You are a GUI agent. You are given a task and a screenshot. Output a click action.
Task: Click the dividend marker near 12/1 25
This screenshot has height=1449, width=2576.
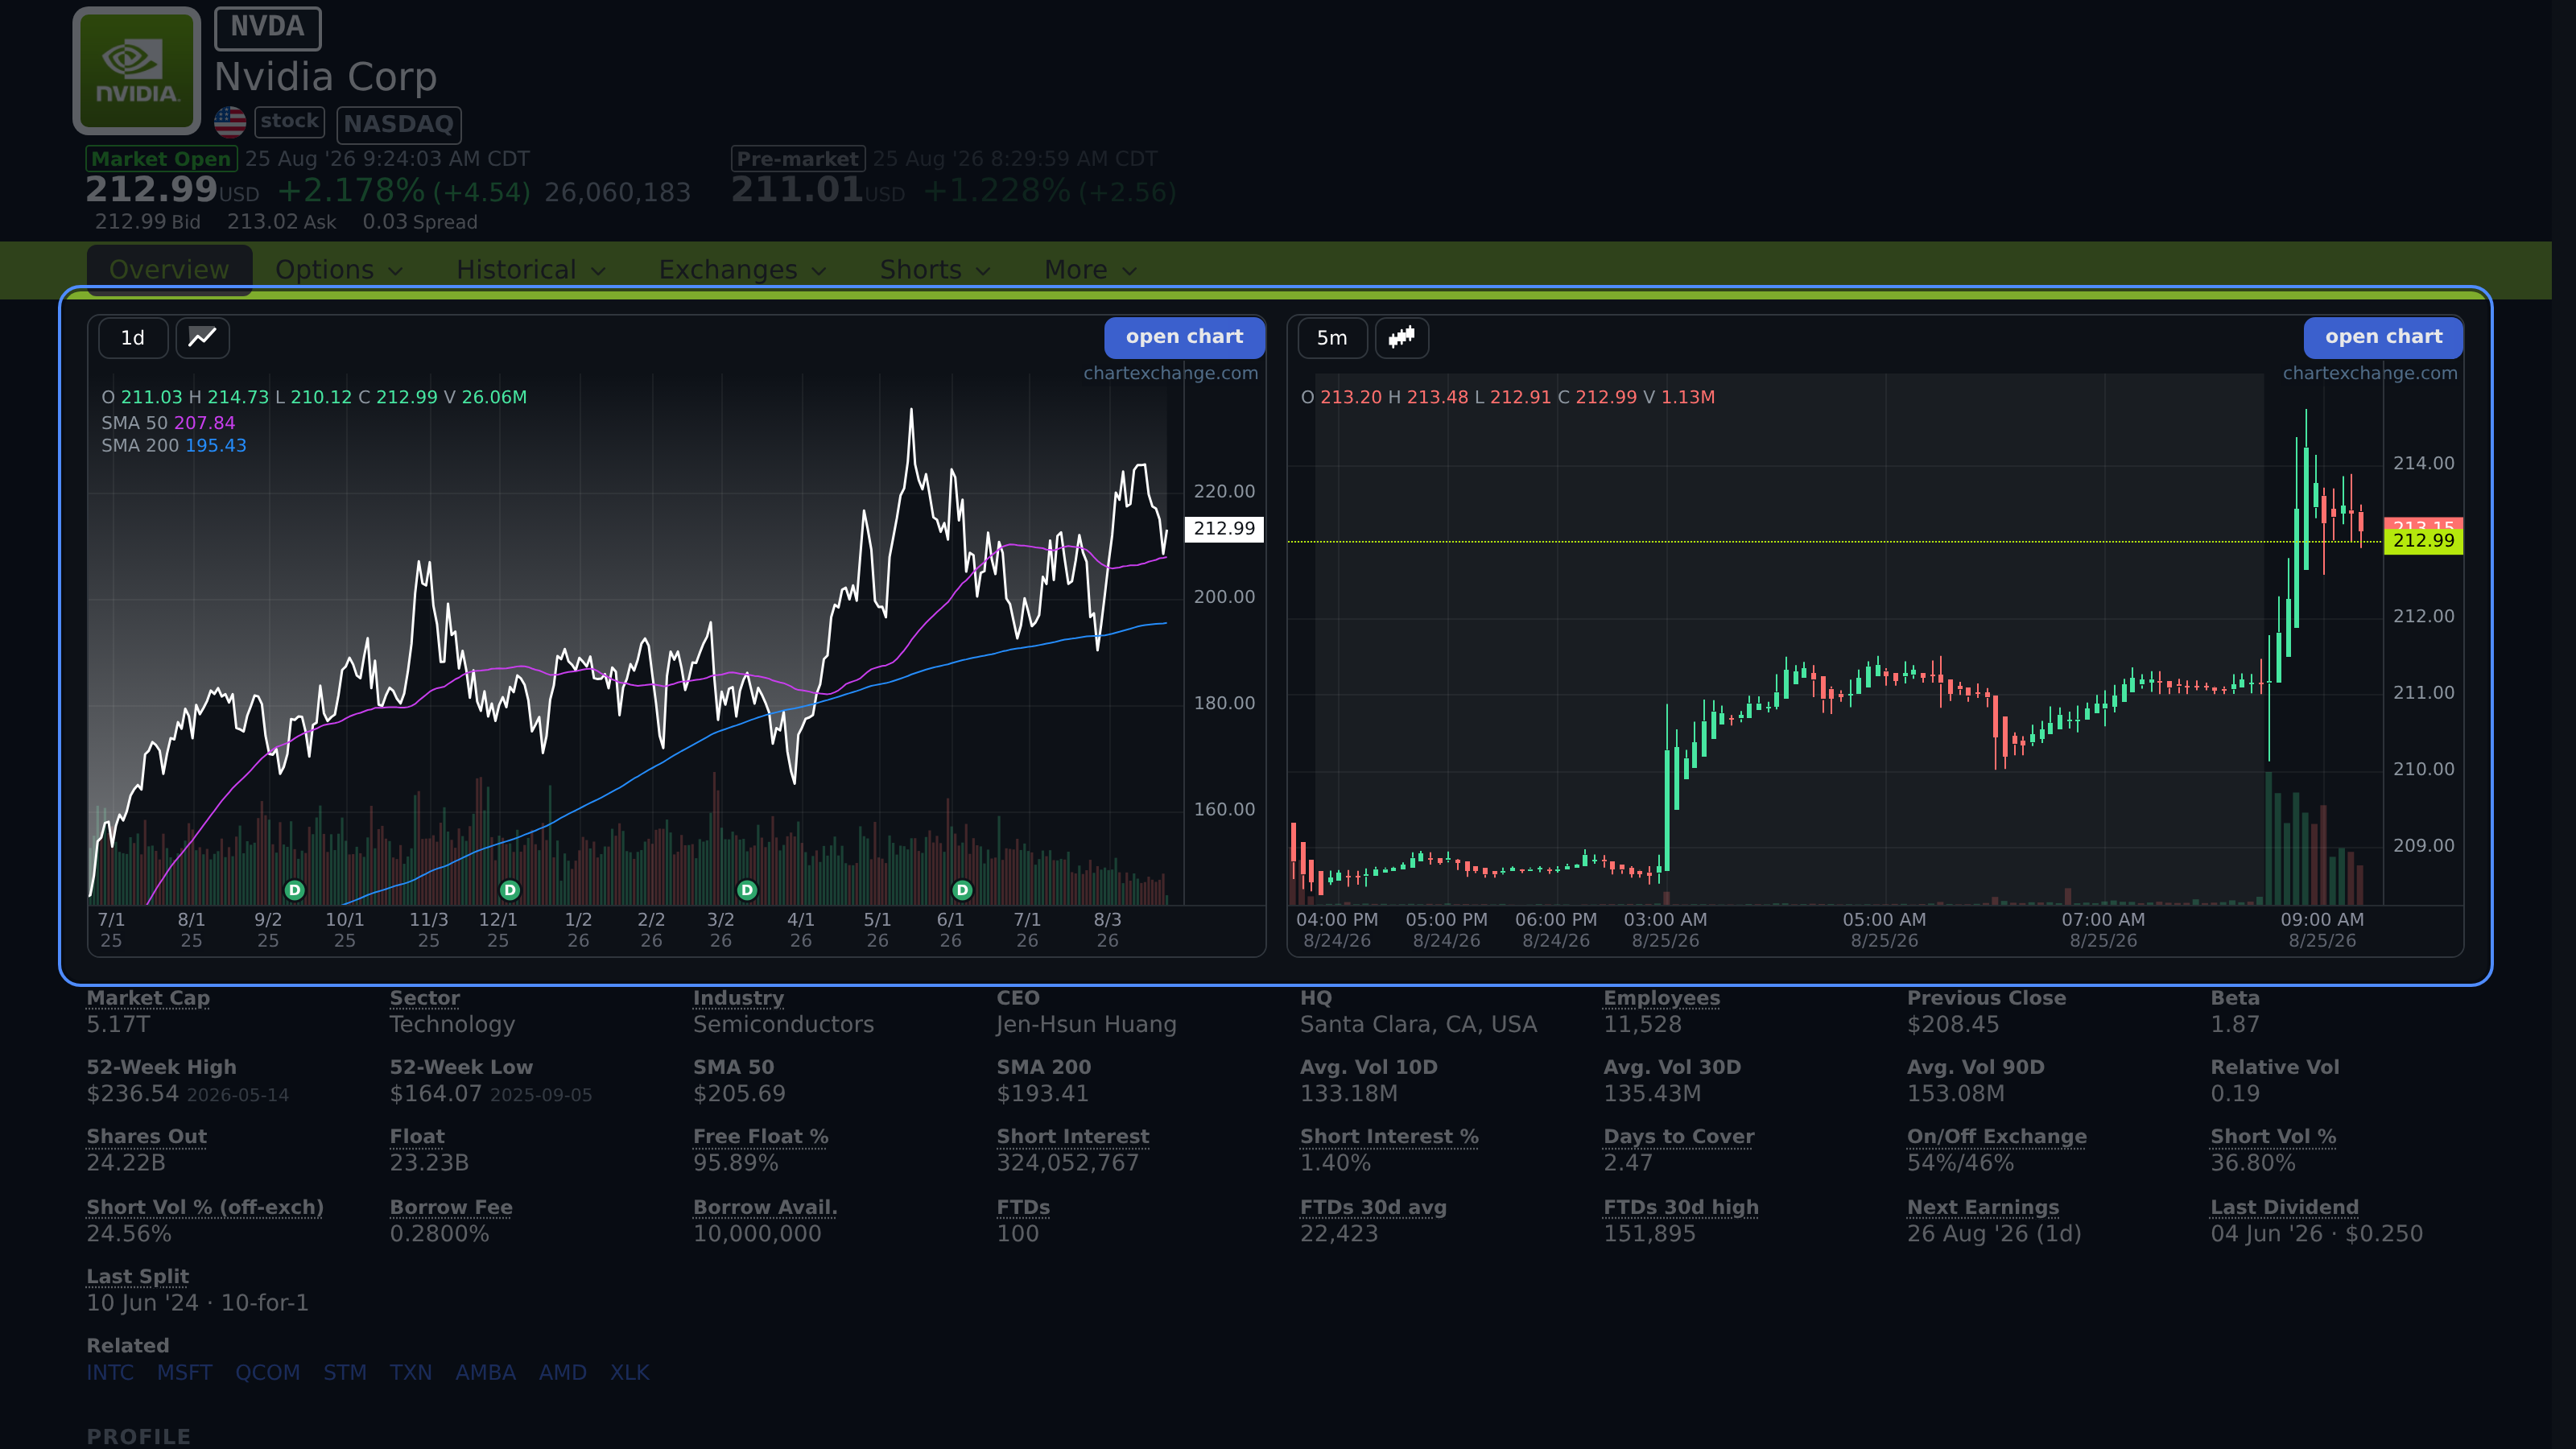[510, 889]
